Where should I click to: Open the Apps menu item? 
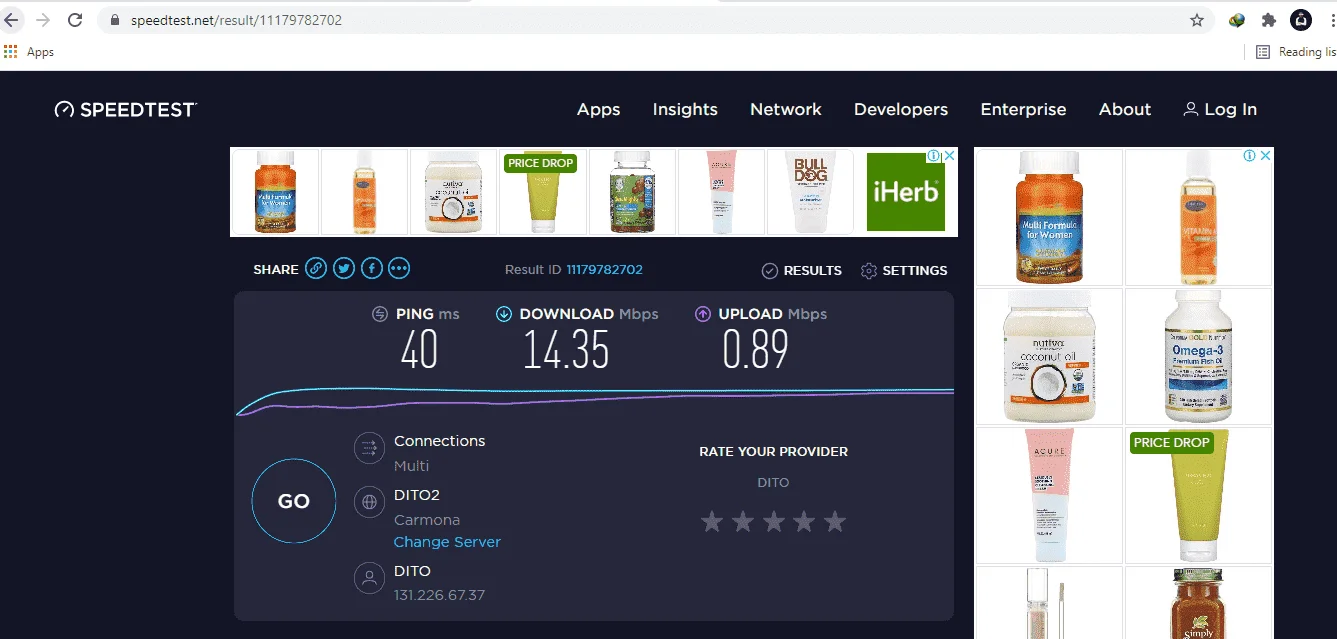(x=598, y=109)
